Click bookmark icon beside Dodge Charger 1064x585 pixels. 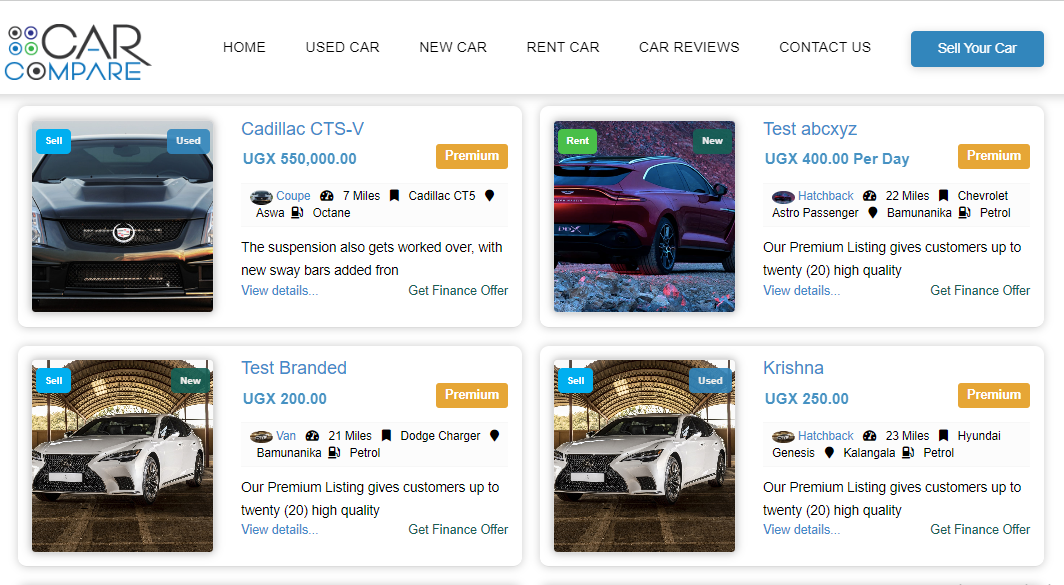point(386,436)
